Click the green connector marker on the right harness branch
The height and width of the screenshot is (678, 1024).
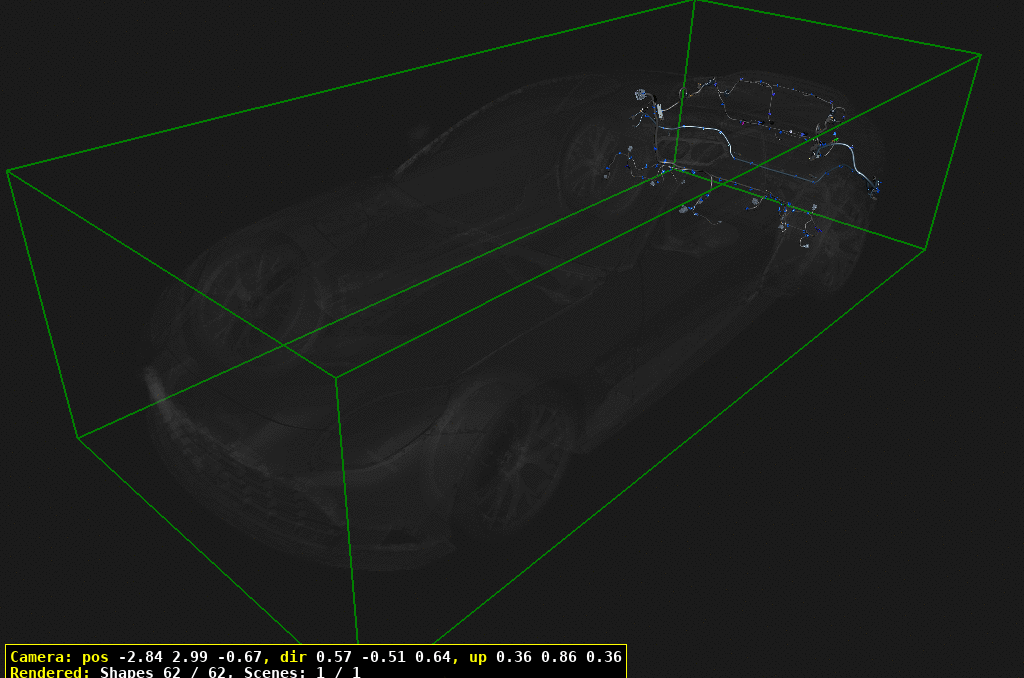[836, 139]
